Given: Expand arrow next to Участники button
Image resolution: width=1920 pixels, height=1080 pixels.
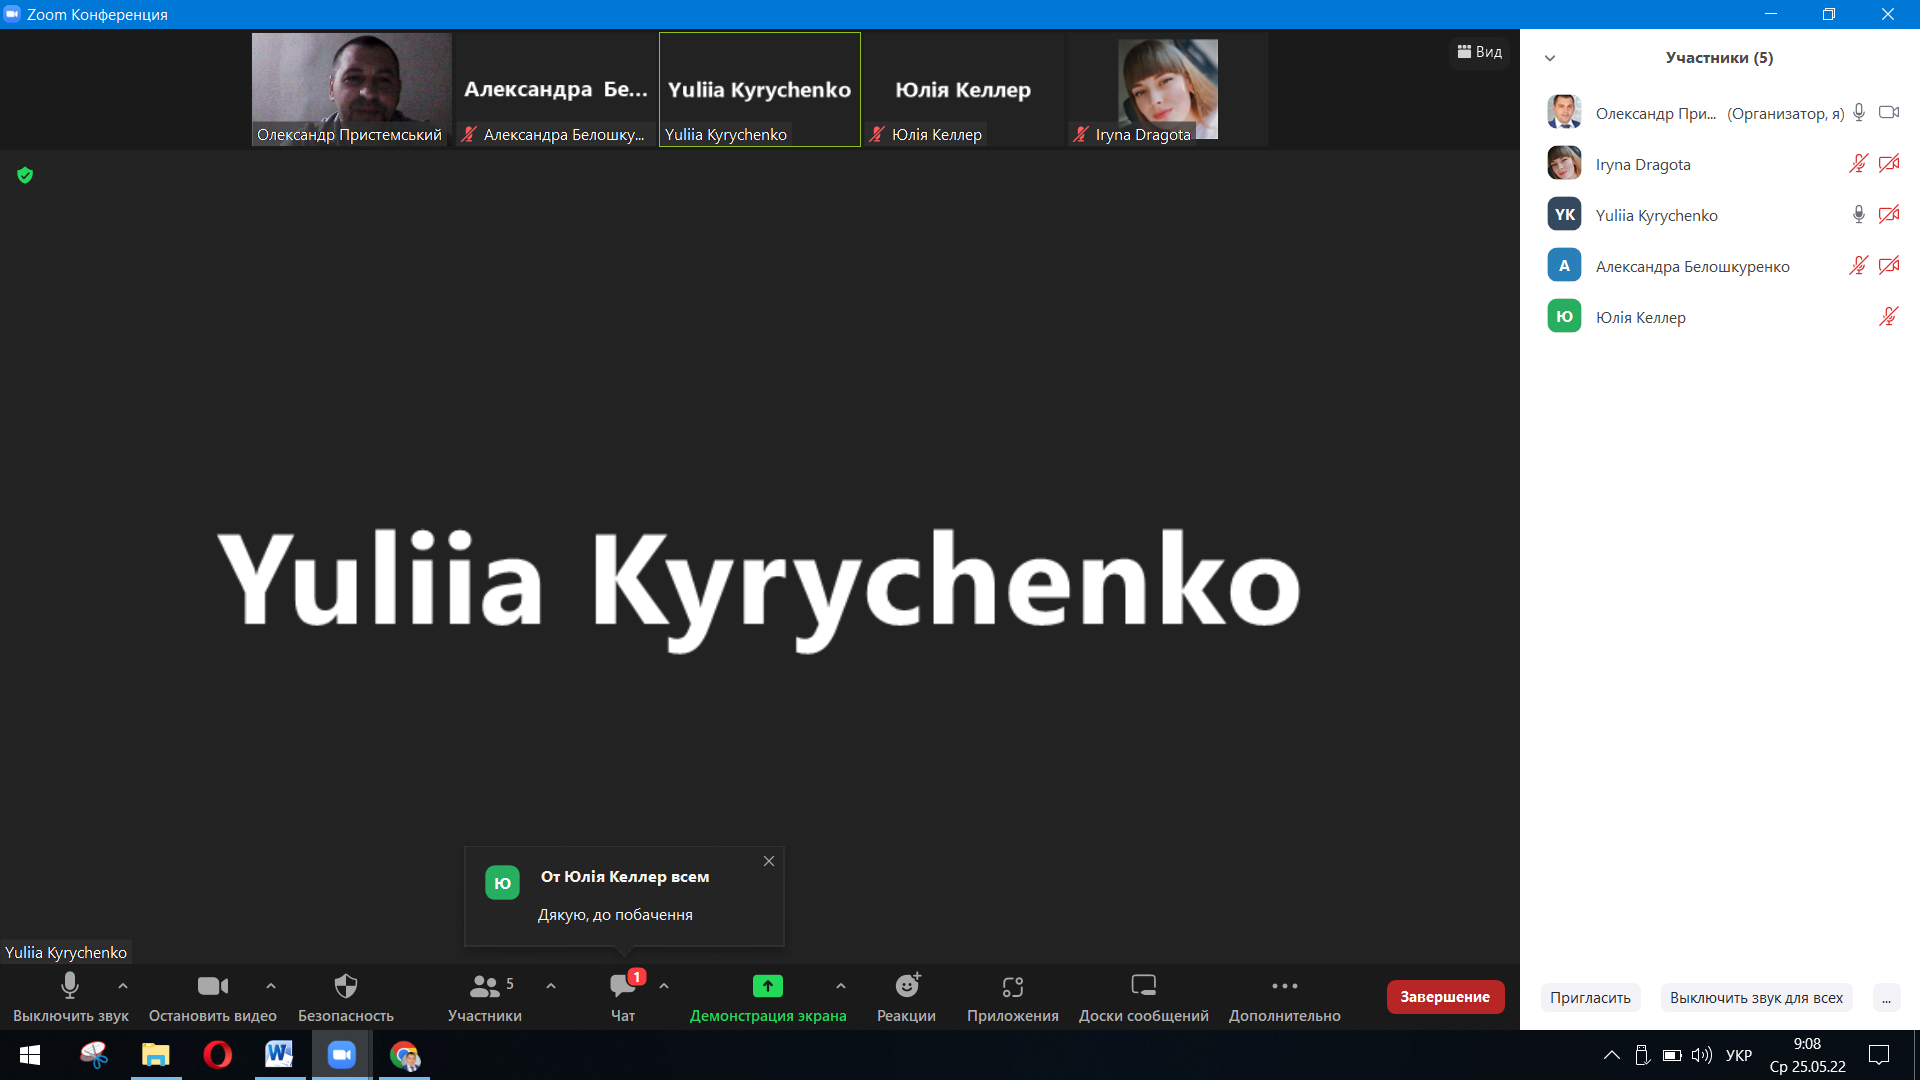Looking at the screenshot, I should [x=551, y=986].
